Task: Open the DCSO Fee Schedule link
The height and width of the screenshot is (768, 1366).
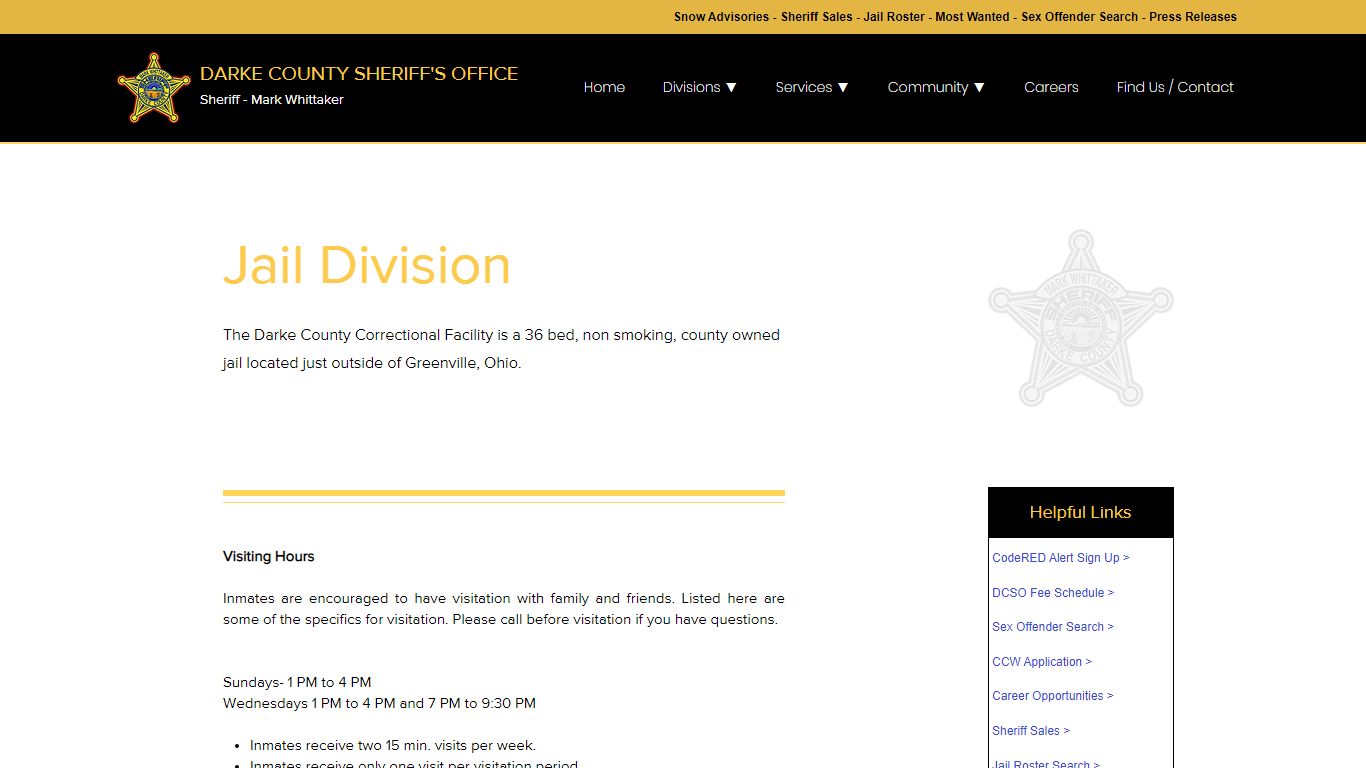Action: tap(1052, 593)
